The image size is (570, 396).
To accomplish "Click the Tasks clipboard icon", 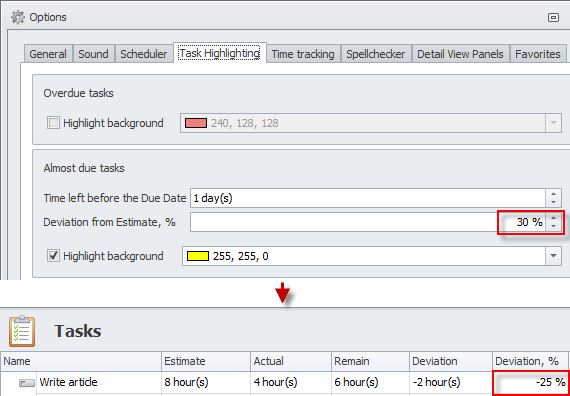I will click(x=22, y=331).
